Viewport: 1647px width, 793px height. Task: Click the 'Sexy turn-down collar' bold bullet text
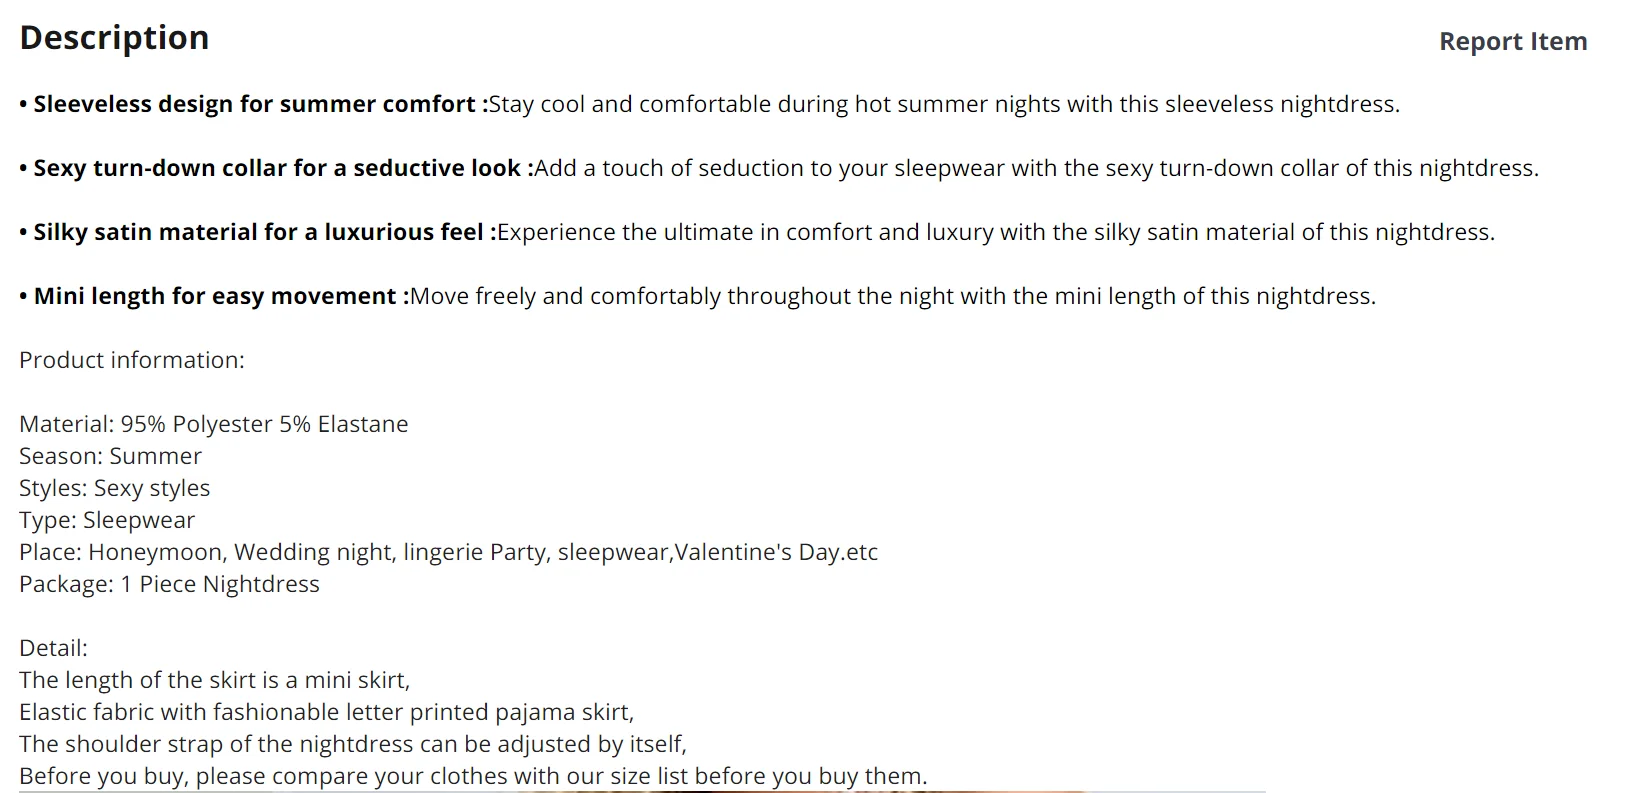pos(277,168)
